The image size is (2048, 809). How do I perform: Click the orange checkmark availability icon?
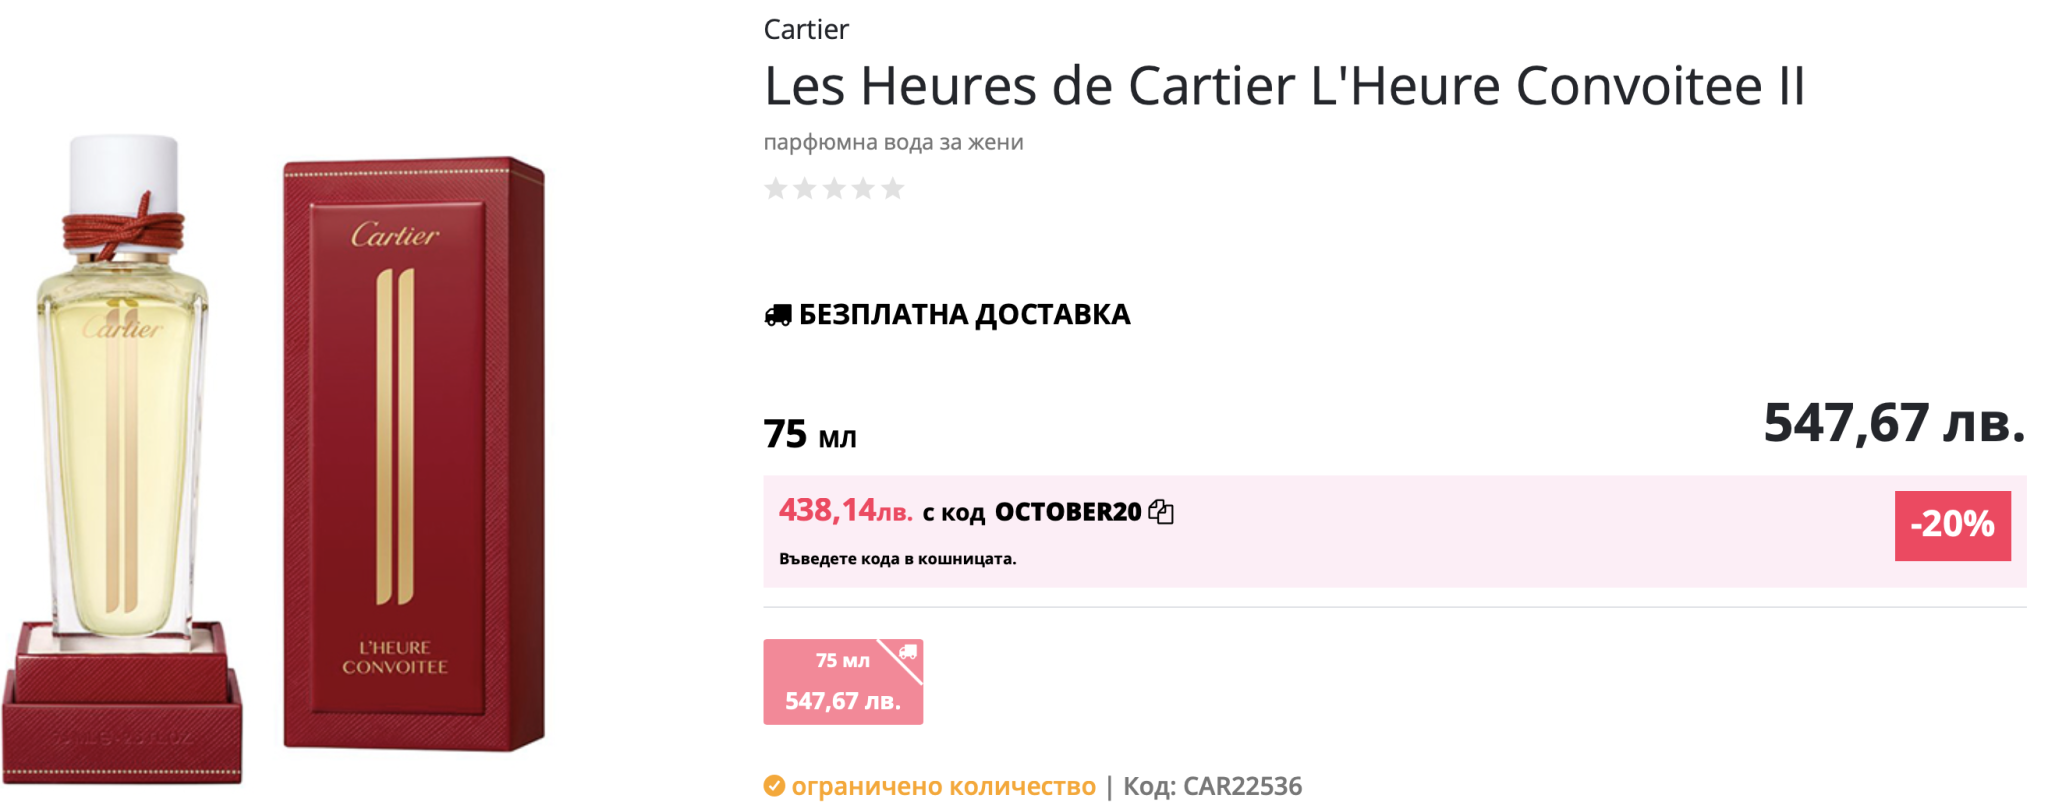774,786
